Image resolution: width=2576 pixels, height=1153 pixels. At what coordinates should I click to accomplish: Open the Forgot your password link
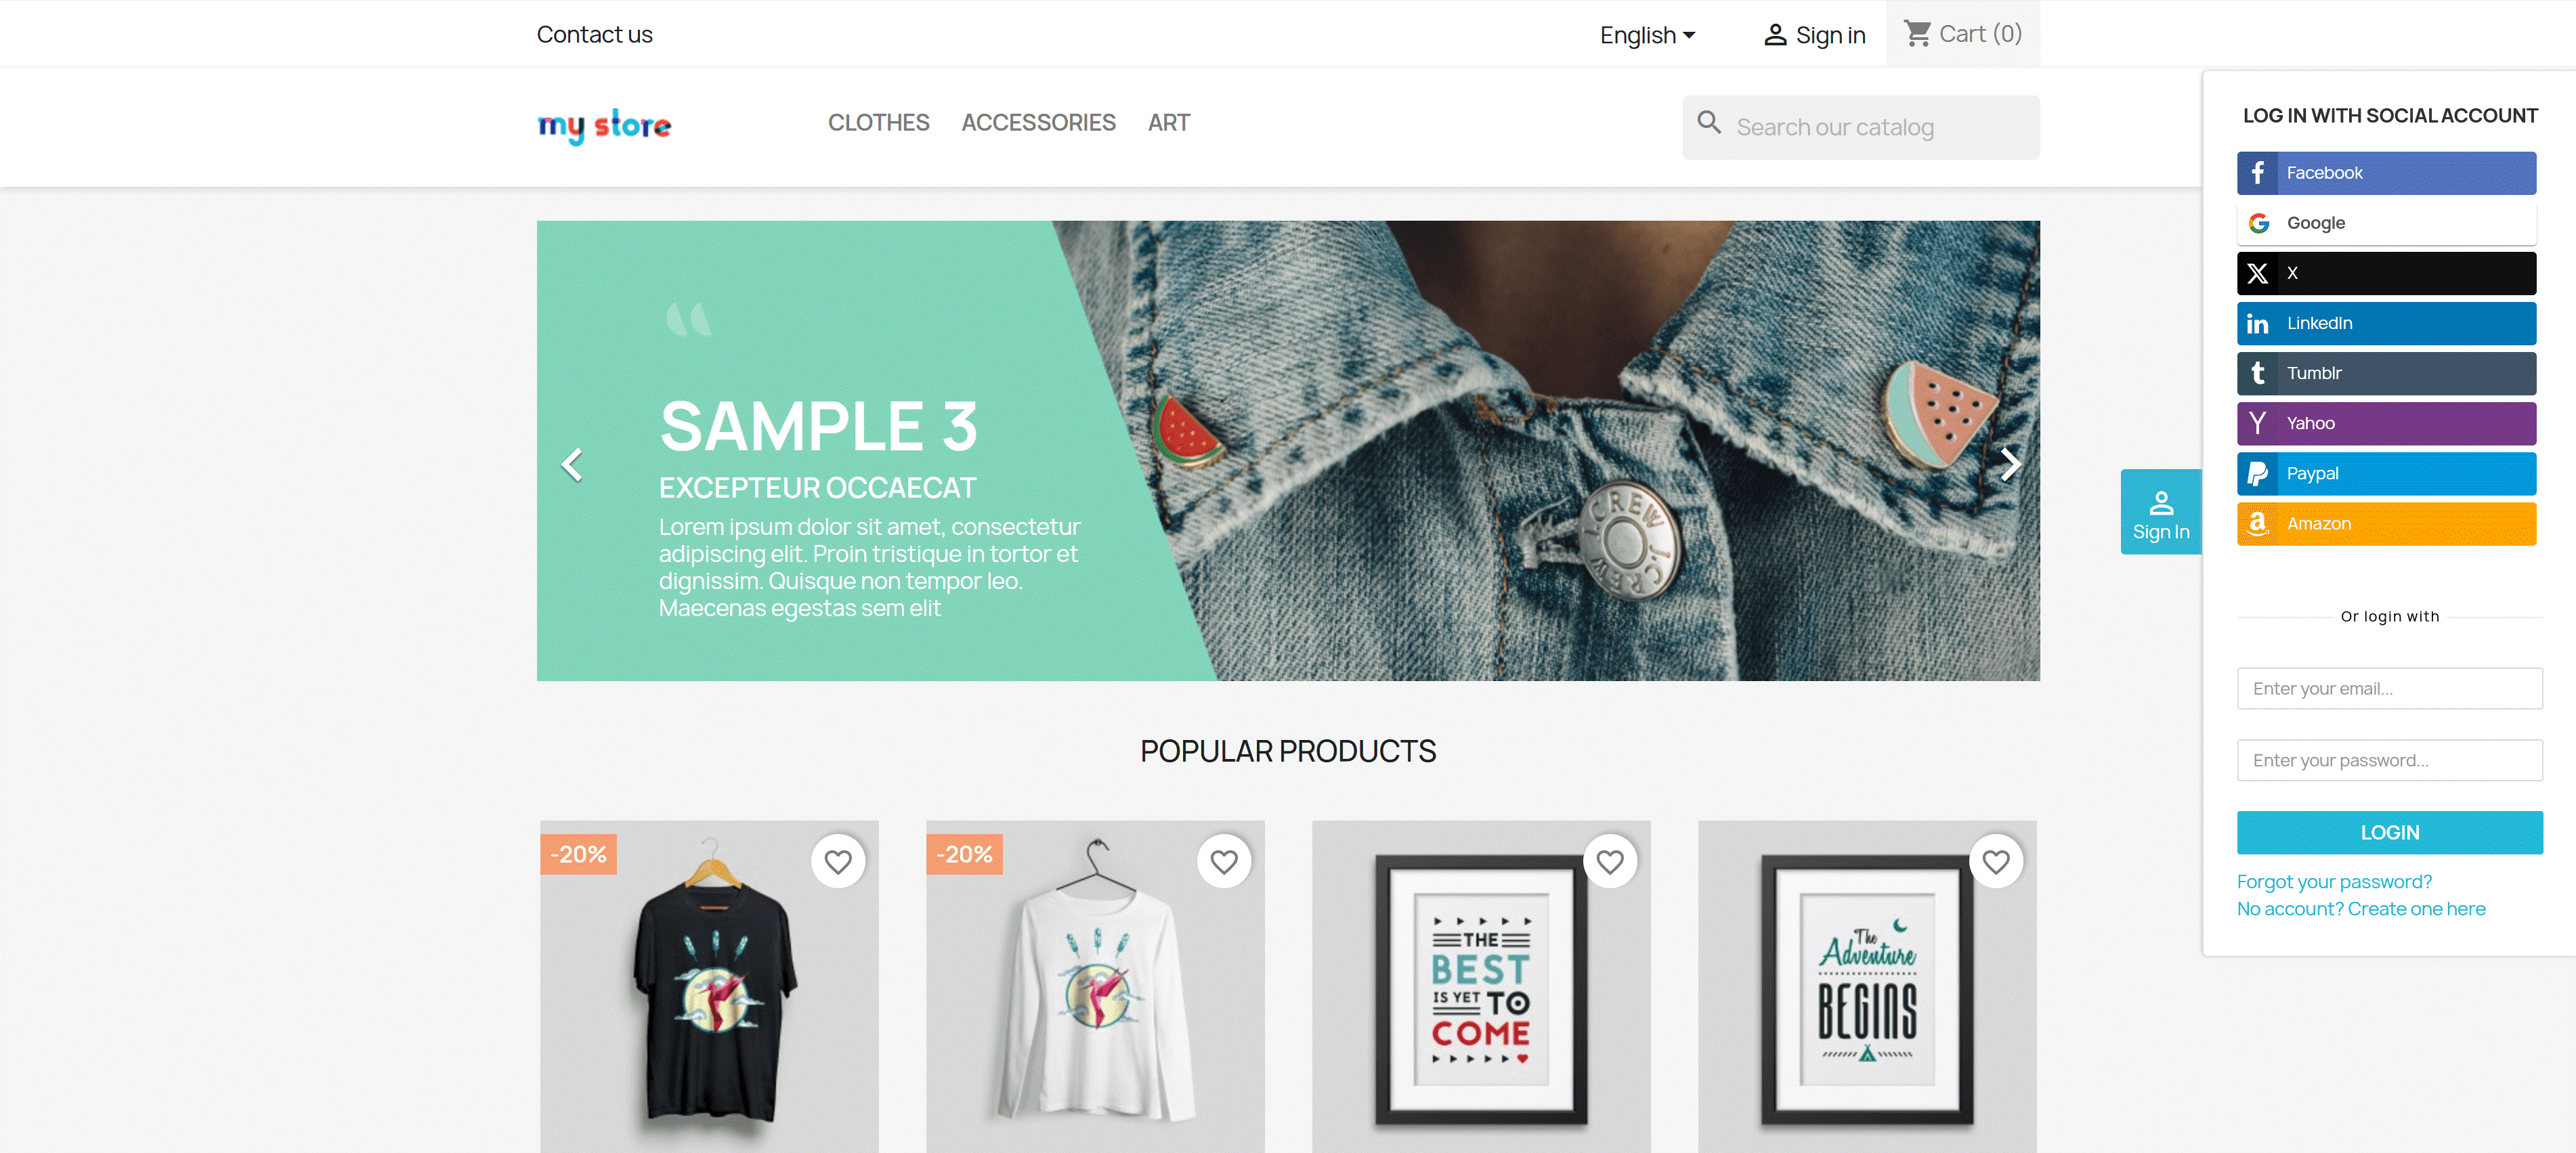(2334, 881)
